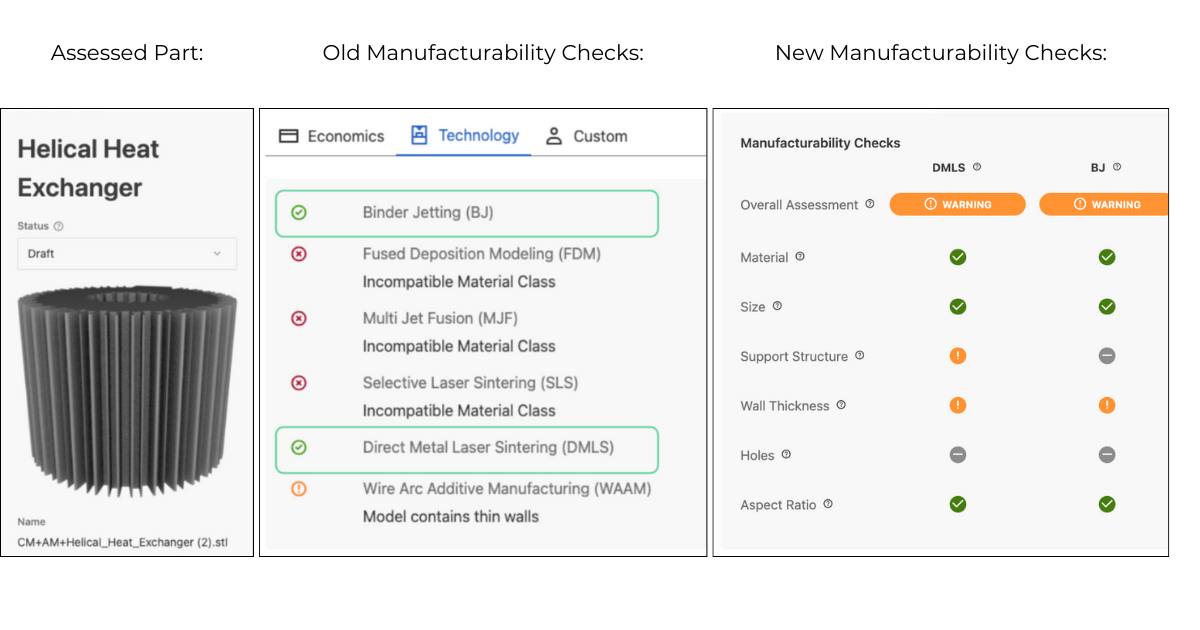
Task: Click the Custom person icon
Action: click(554, 136)
